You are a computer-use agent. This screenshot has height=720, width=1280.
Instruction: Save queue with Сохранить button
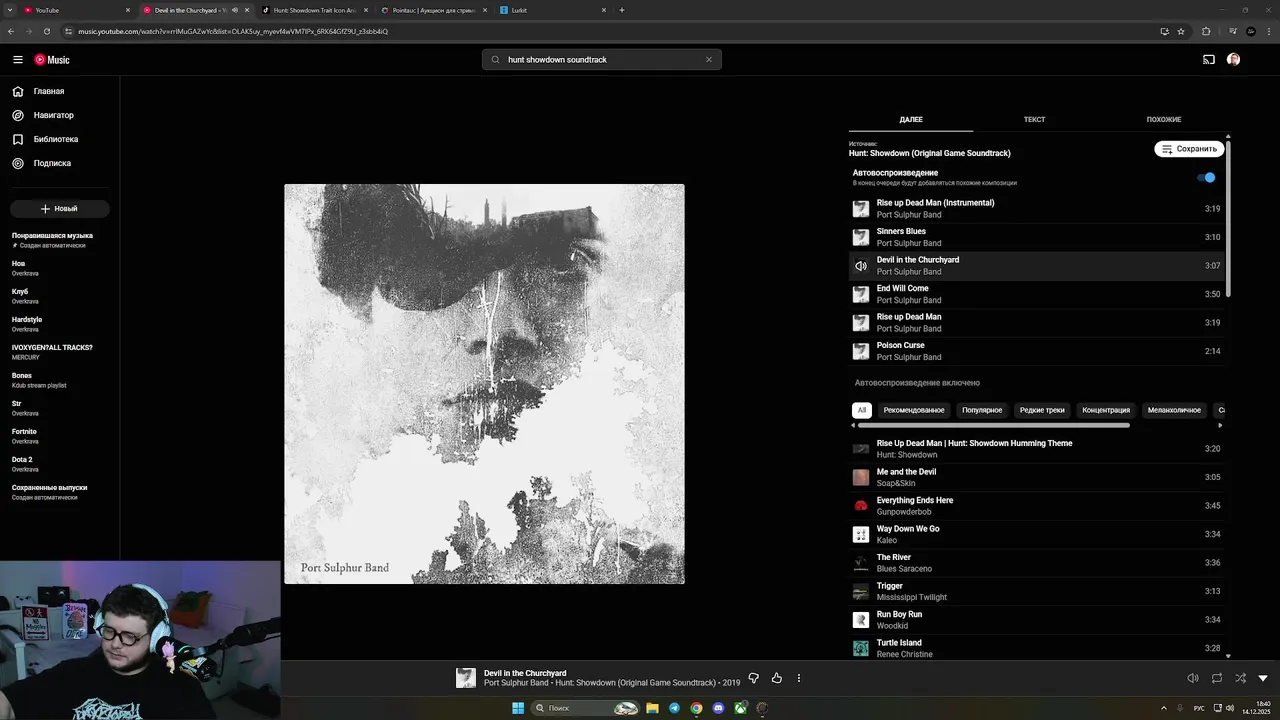click(x=1189, y=149)
